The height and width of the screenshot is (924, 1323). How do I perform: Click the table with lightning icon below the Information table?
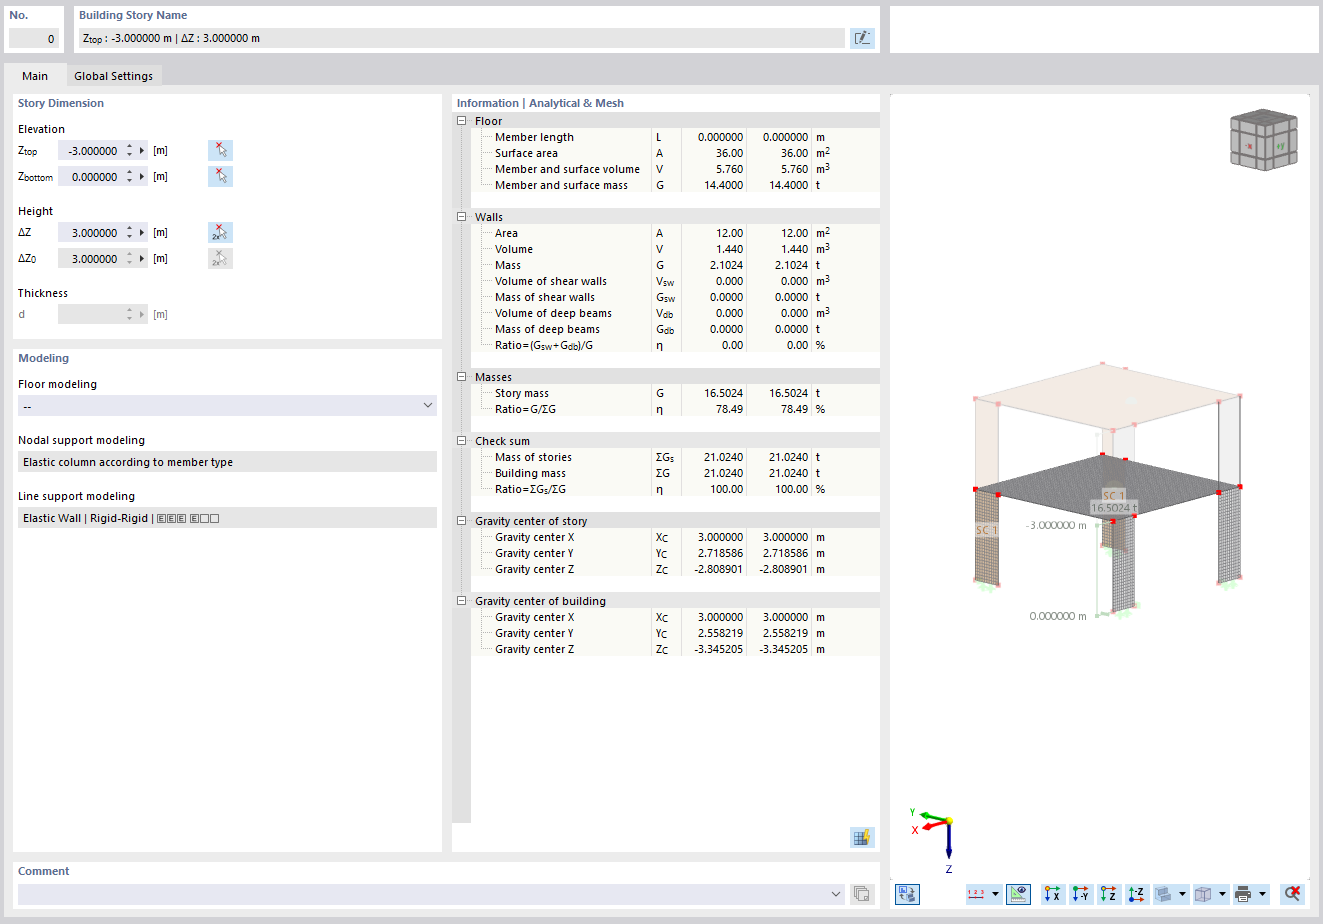862,837
